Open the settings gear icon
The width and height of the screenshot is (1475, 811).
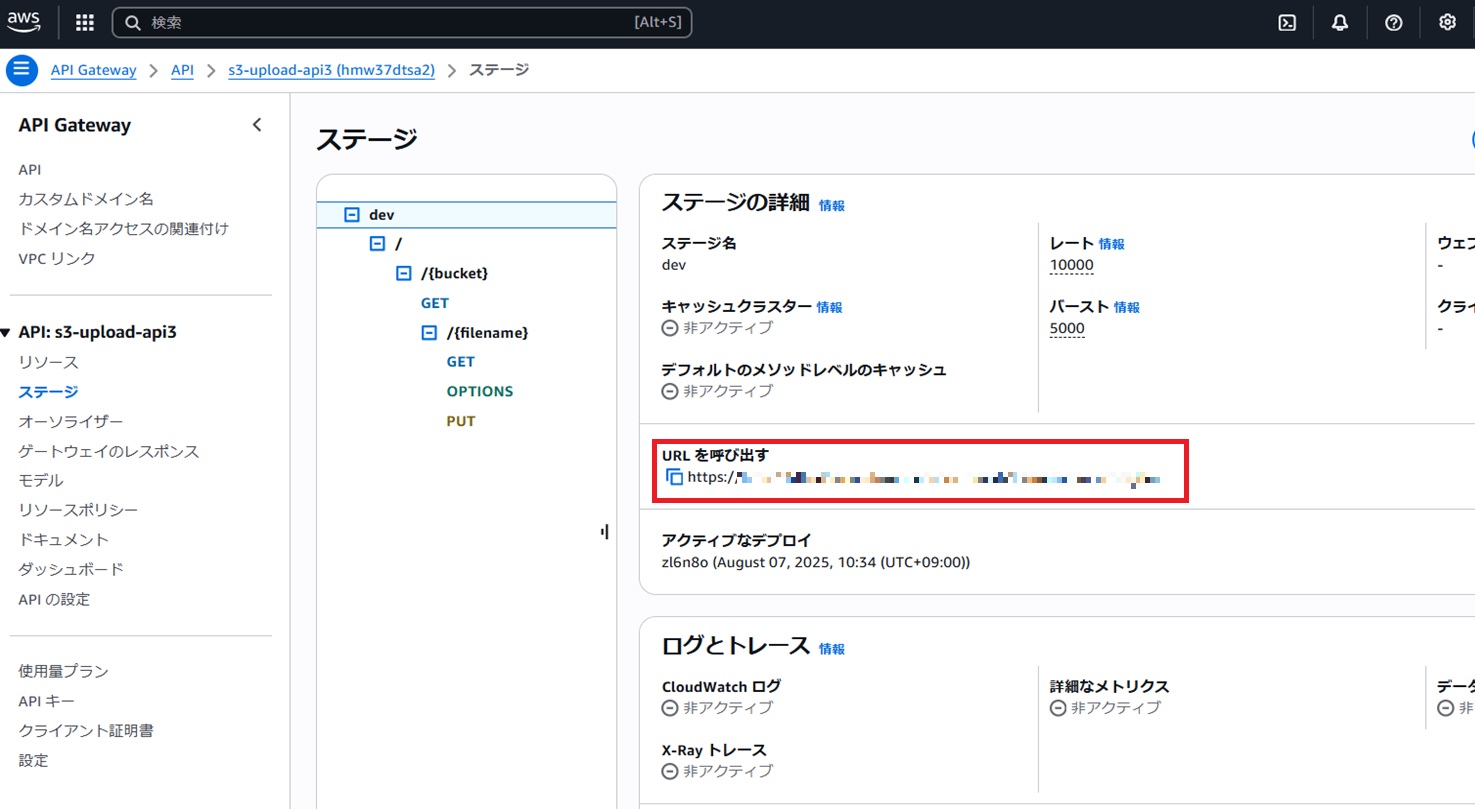[x=1447, y=23]
